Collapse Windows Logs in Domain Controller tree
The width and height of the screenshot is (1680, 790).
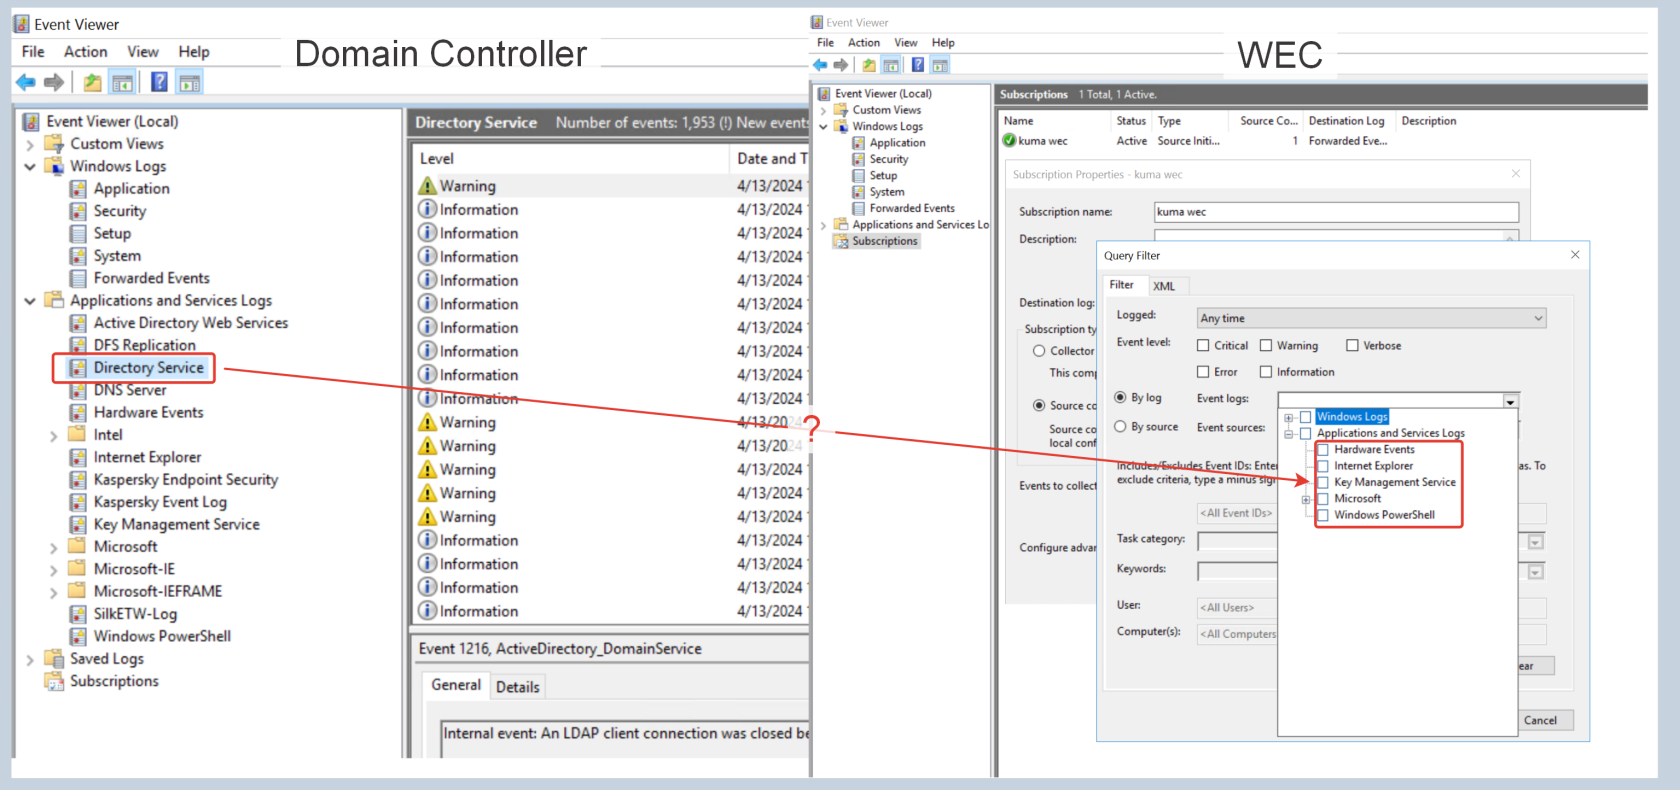[x=30, y=166]
